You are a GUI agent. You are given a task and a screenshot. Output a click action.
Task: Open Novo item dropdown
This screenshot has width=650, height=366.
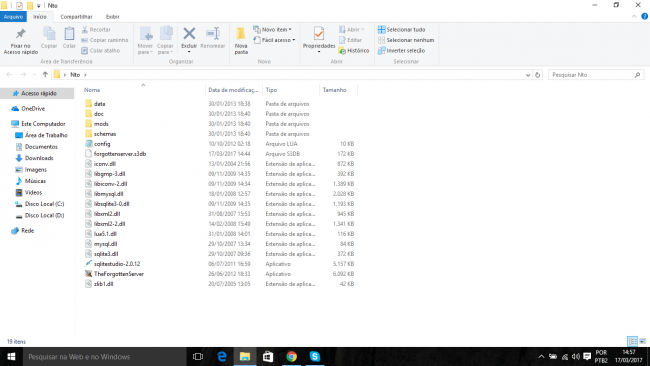(272, 30)
